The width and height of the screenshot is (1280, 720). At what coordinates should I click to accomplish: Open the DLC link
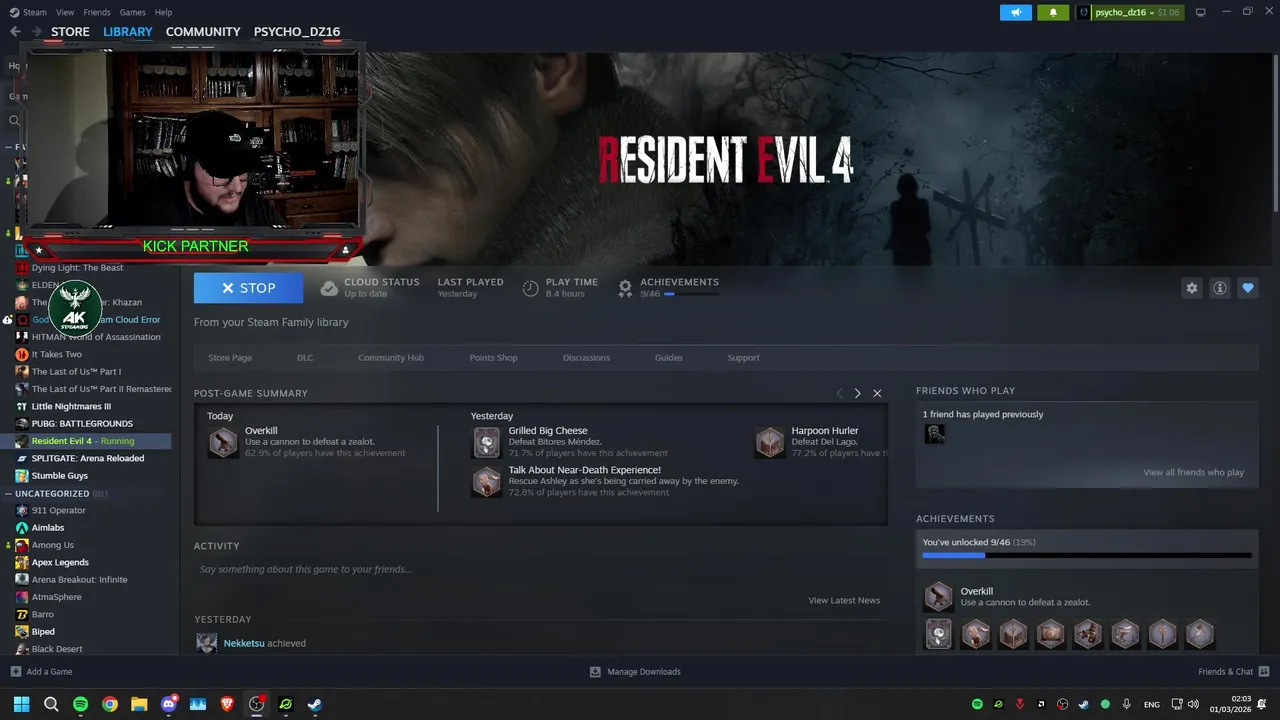tap(305, 357)
